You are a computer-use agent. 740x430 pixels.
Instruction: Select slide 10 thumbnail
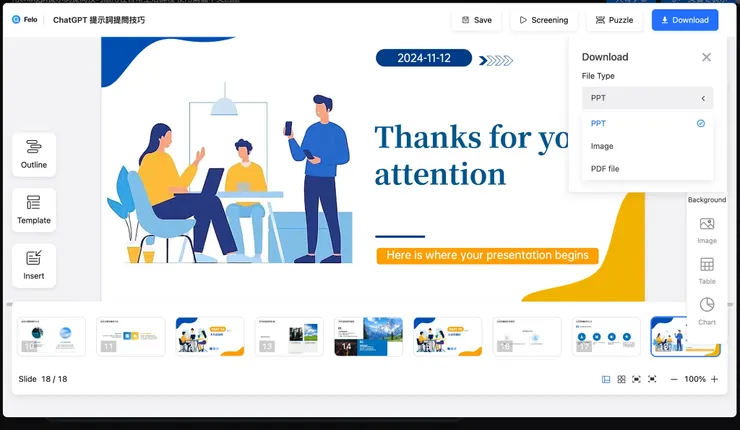coord(51,337)
